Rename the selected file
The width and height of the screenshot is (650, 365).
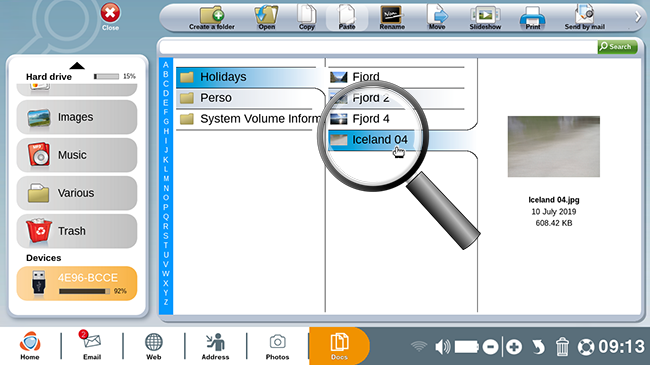[x=392, y=18]
